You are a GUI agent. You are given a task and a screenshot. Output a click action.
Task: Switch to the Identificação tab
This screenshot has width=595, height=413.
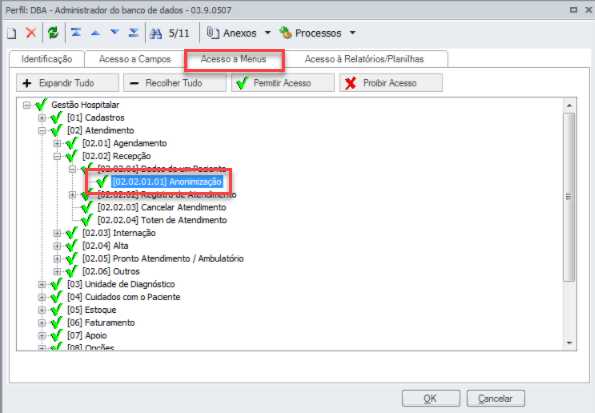point(47,59)
